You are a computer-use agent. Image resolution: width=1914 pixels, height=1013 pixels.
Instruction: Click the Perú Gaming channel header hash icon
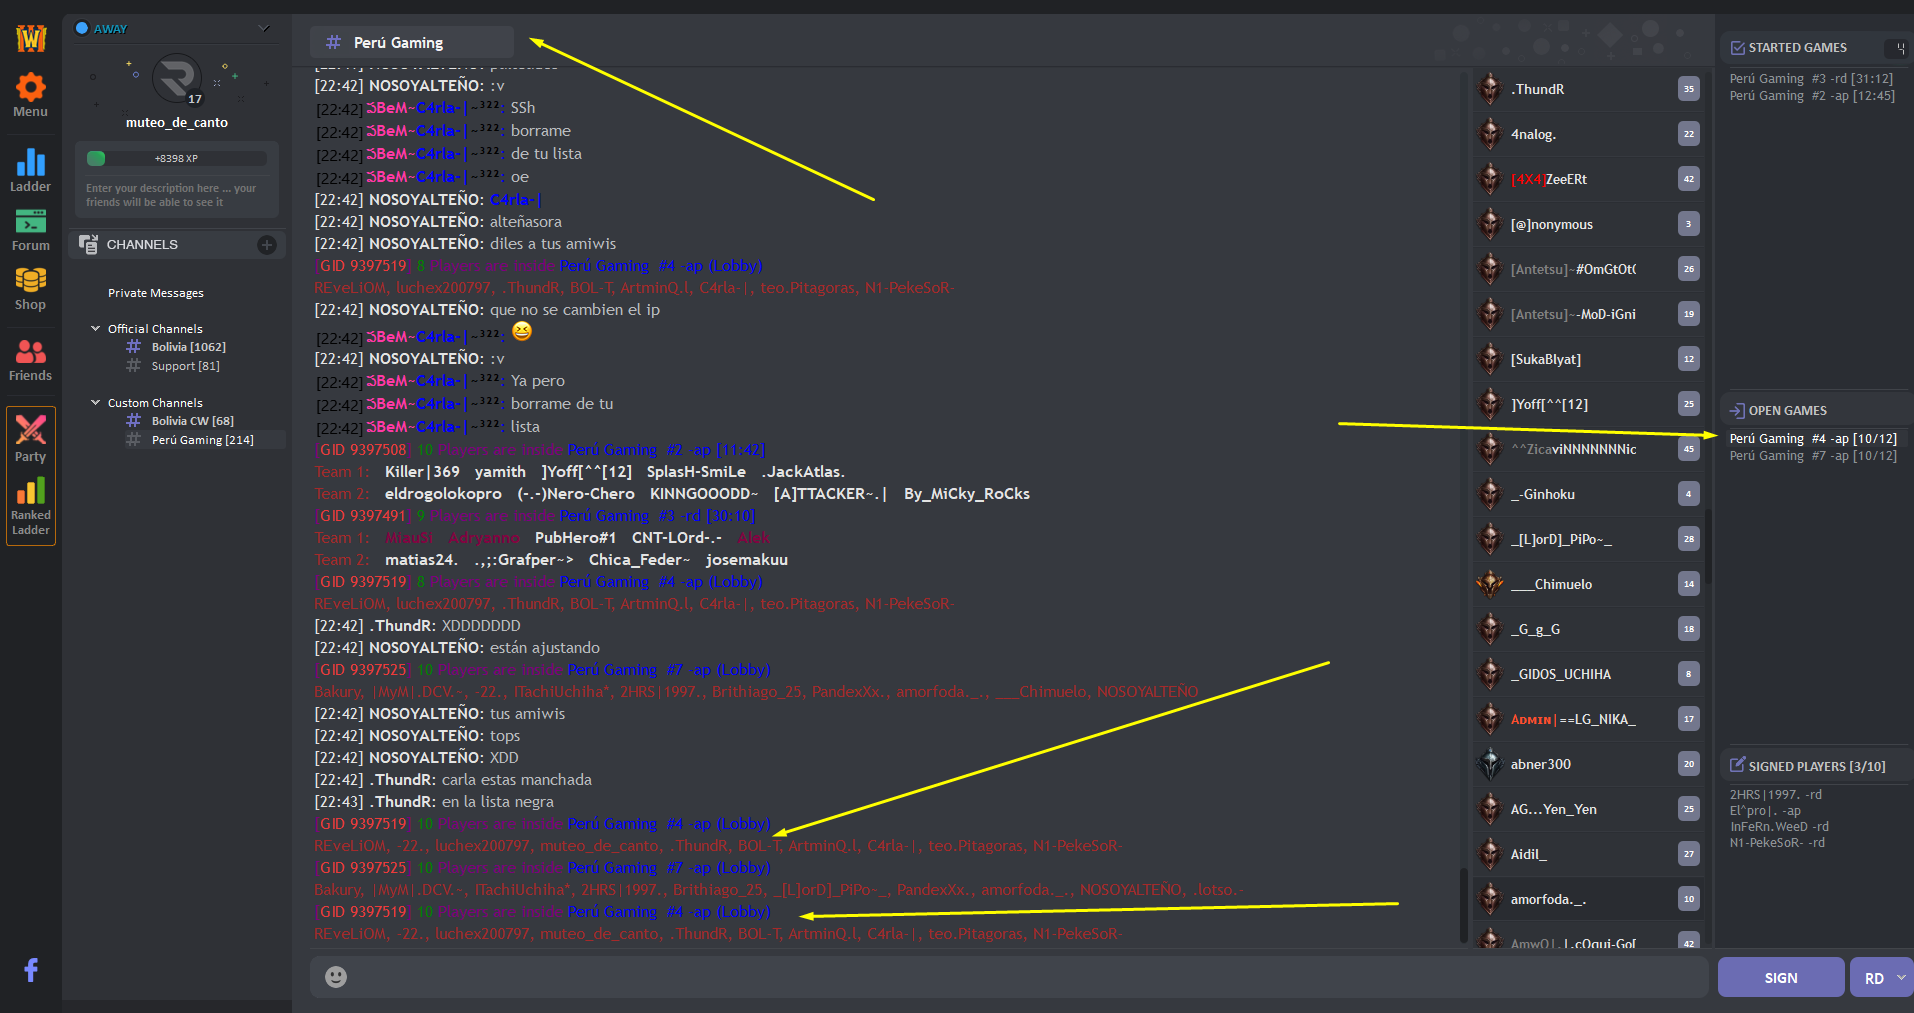coord(334,43)
